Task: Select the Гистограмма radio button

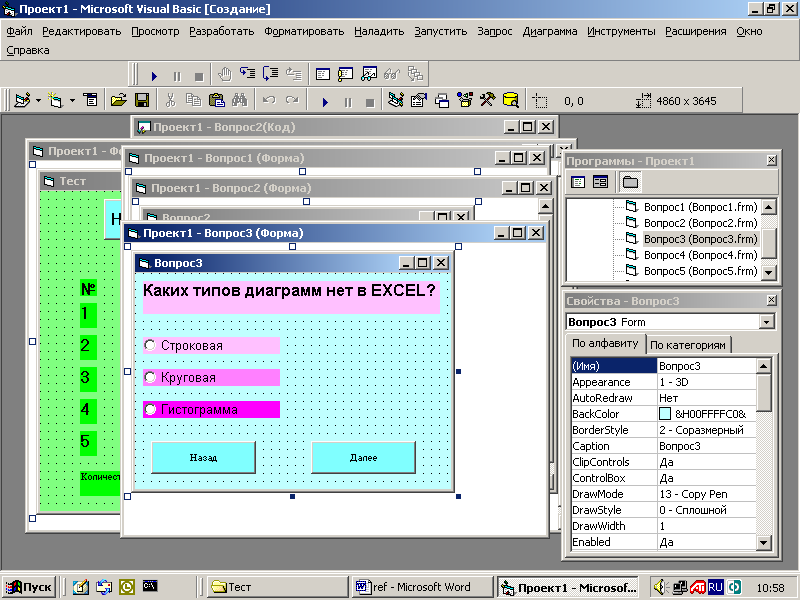Action: pyautogui.click(x=151, y=409)
